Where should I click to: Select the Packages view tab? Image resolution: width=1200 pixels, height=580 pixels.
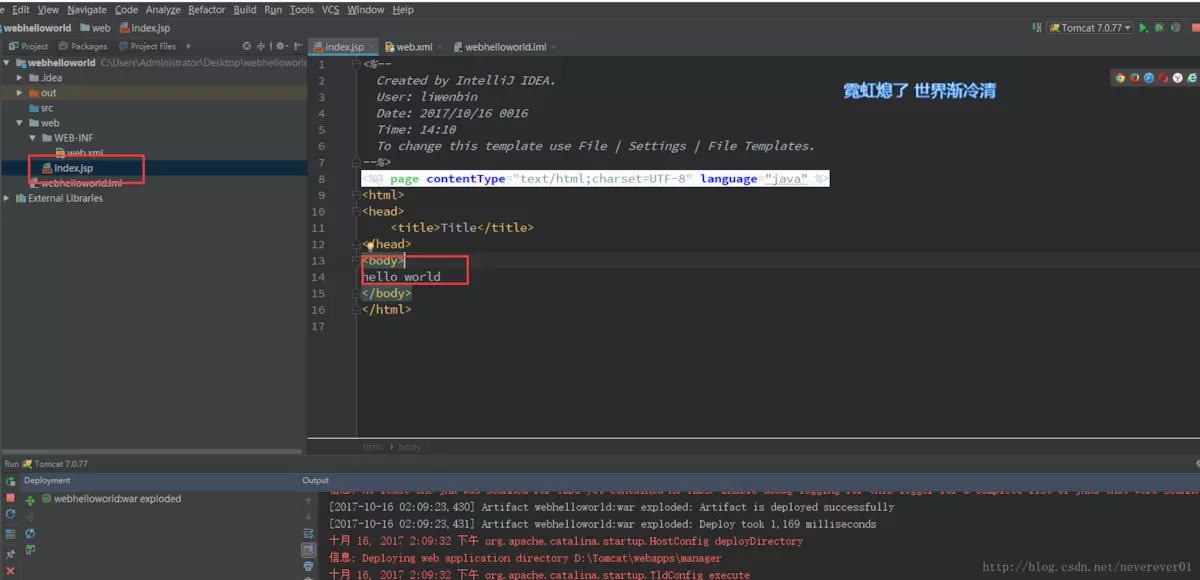pos(83,46)
